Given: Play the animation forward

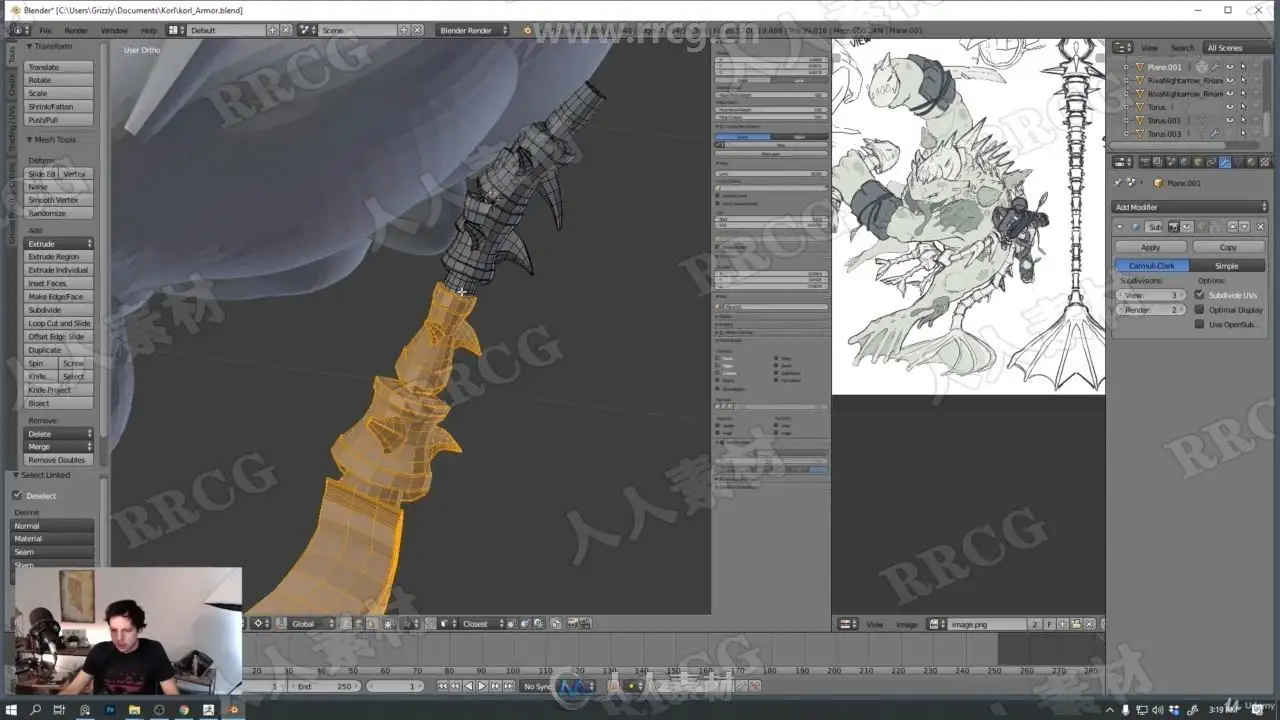Looking at the screenshot, I should [x=482, y=686].
